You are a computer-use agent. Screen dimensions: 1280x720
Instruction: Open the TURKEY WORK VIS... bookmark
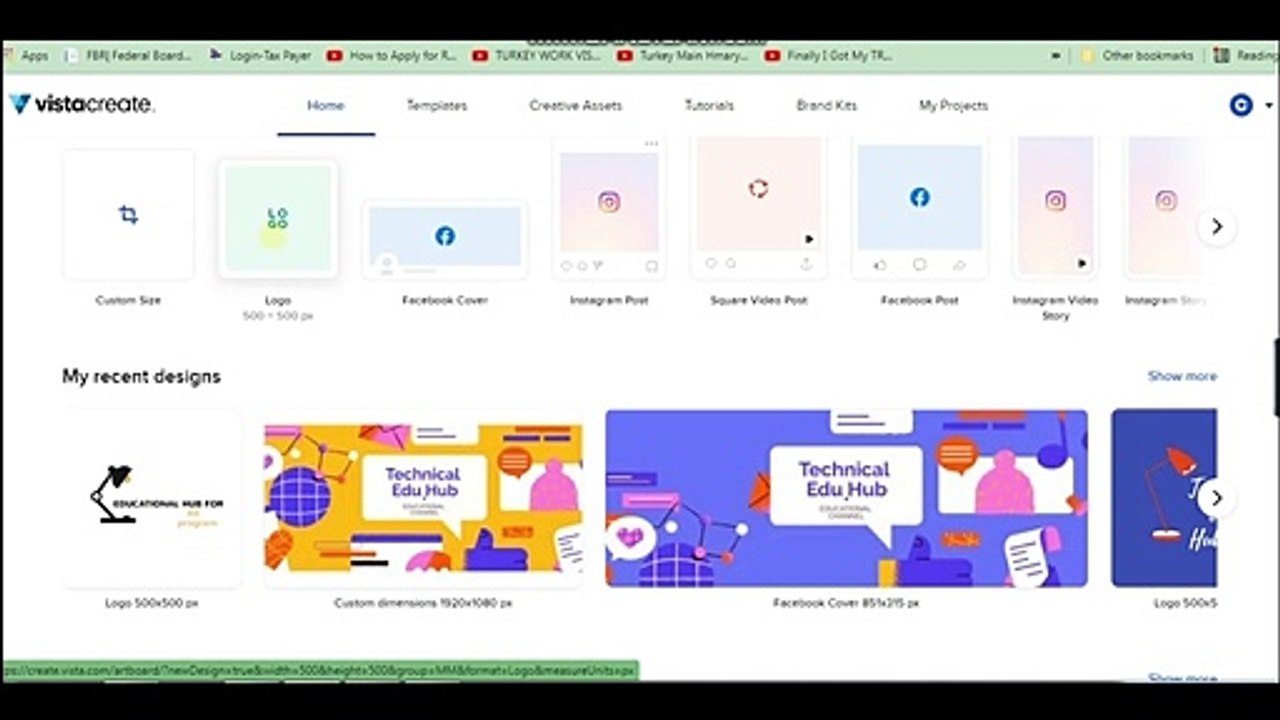click(536, 56)
